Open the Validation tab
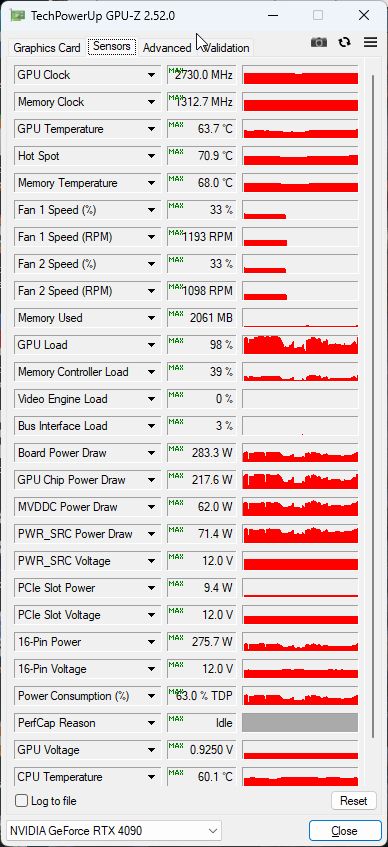 pos(226,48)
